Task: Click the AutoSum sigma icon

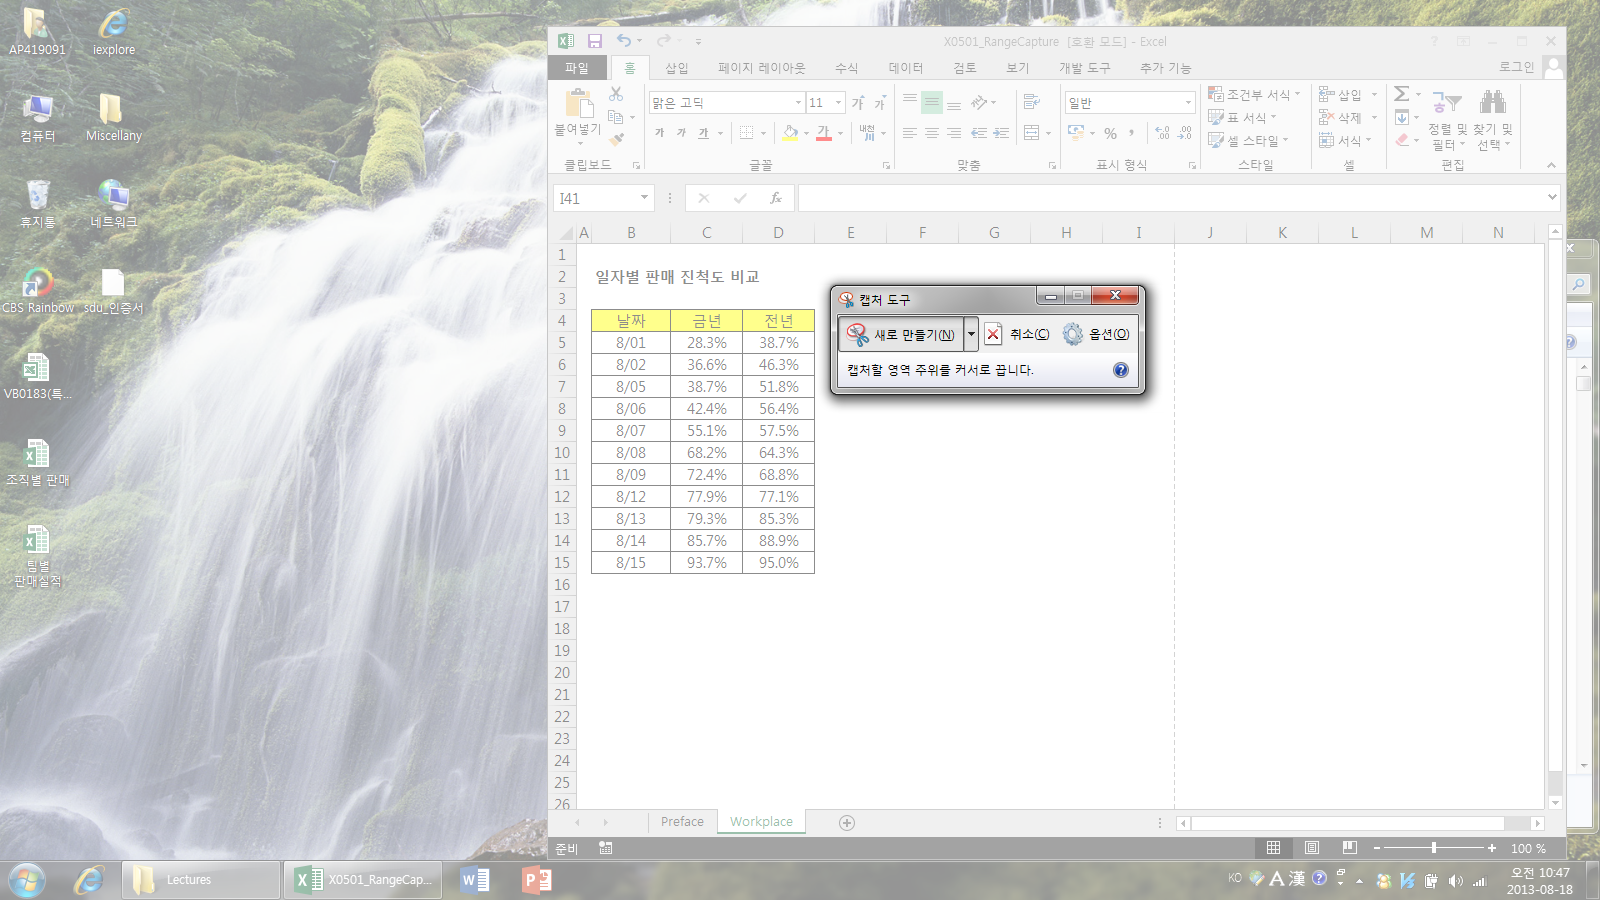Action: [1402, 94]
